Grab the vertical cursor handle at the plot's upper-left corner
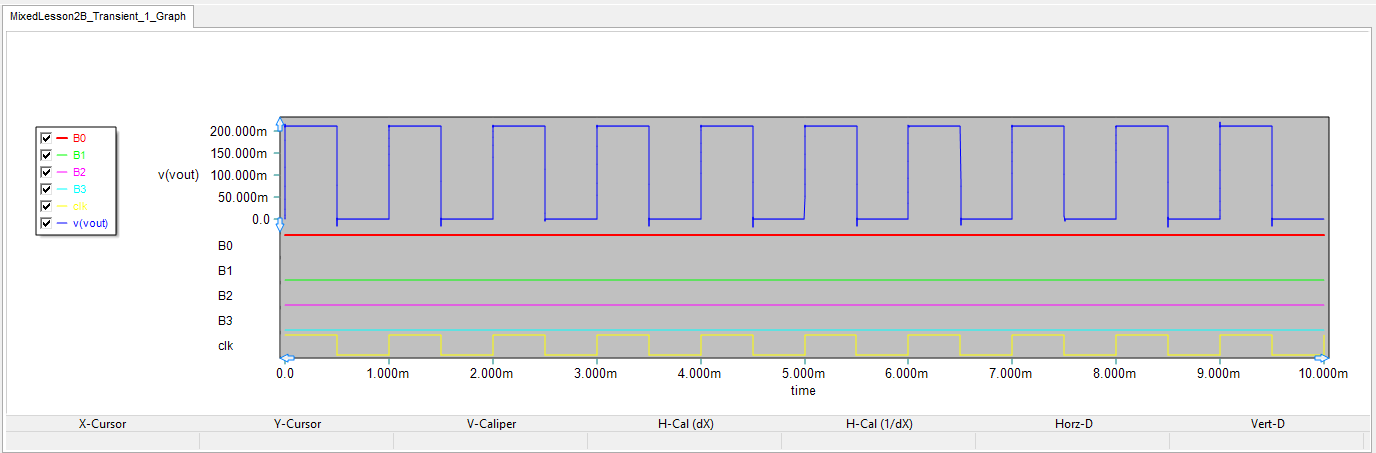The width and height of the screenshot is (1376, 453). [281, 123]
